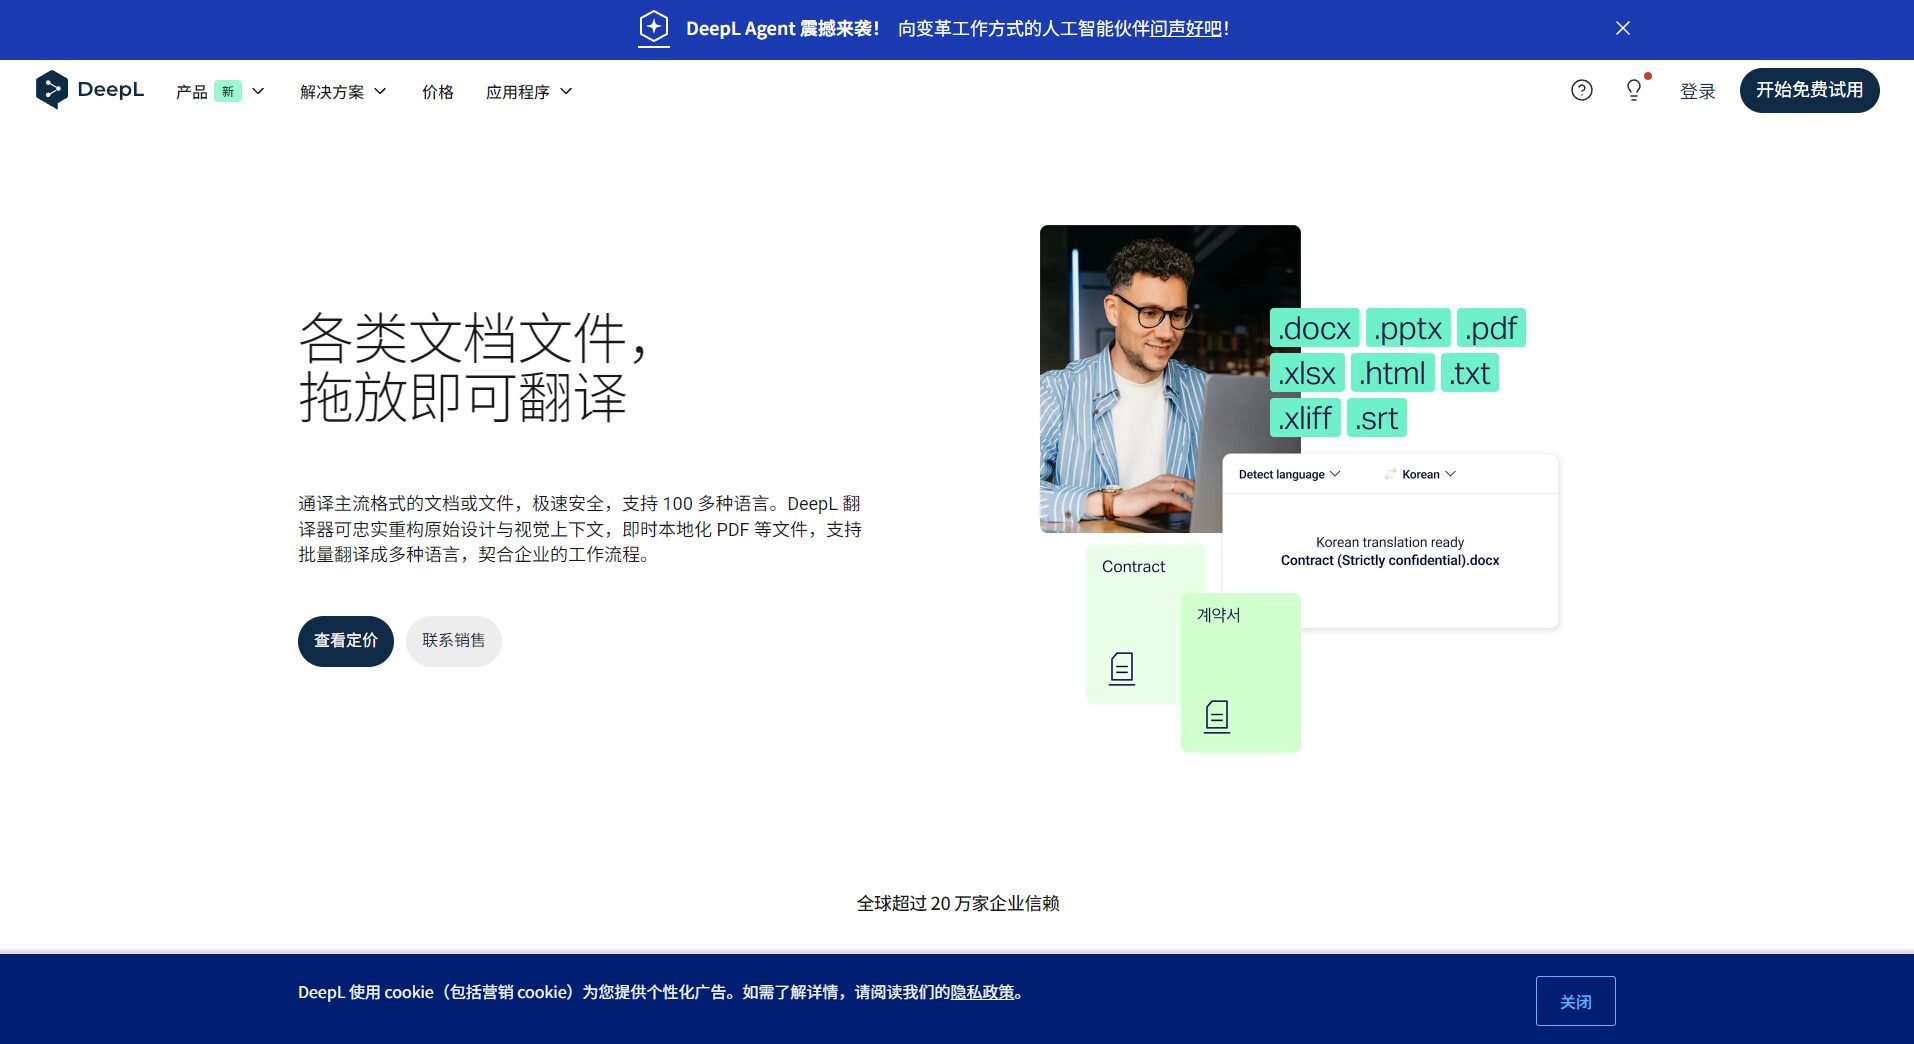Expand the 解决方案 navigation menu

click(x=342, y=91)
